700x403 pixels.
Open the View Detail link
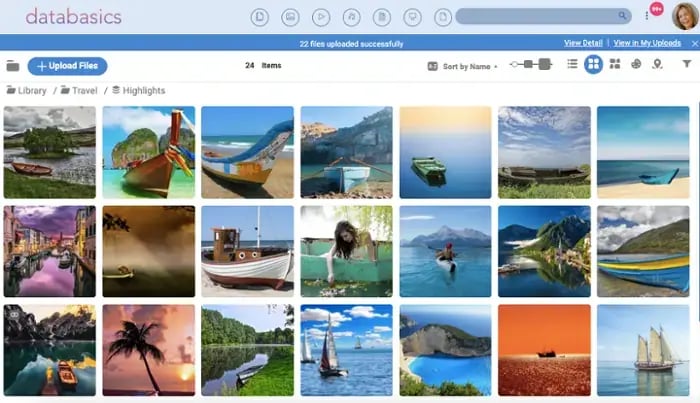pos(583,43)
